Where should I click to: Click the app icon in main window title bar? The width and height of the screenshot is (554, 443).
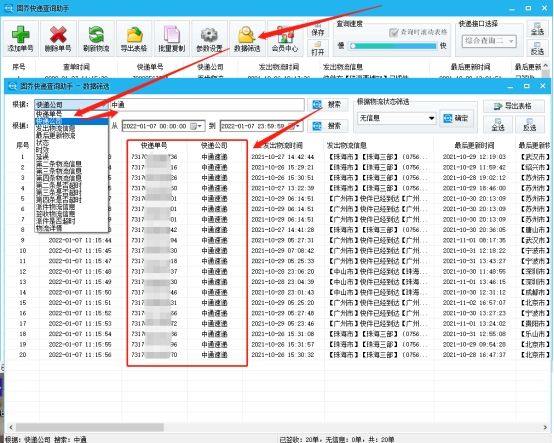coord(8,8)
